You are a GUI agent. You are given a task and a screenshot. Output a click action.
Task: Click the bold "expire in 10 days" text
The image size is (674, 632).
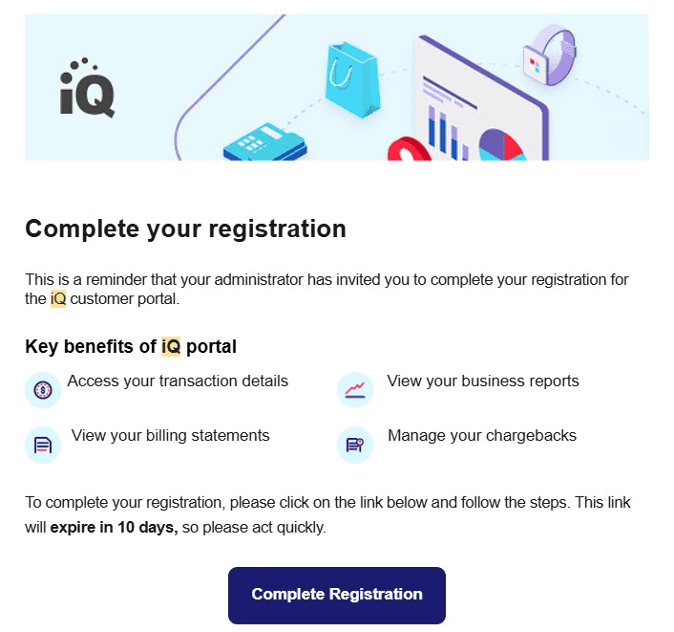pos(114,526)
